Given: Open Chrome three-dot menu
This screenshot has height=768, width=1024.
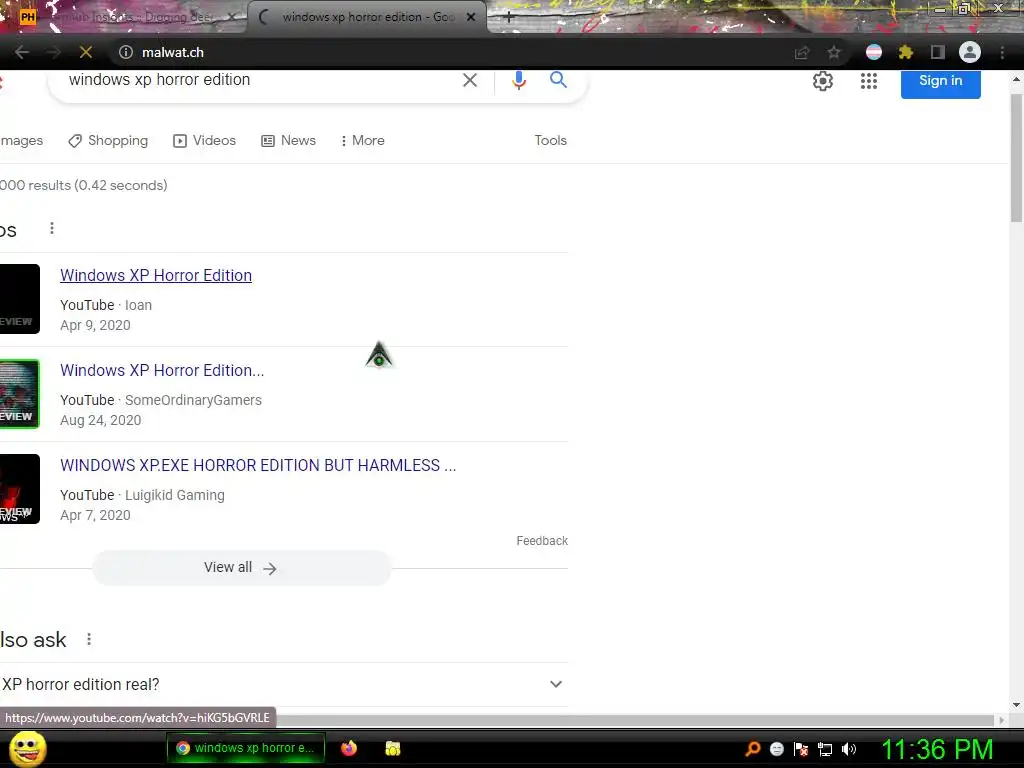Looking at the screenshot, I should [x=1002, y=52].
